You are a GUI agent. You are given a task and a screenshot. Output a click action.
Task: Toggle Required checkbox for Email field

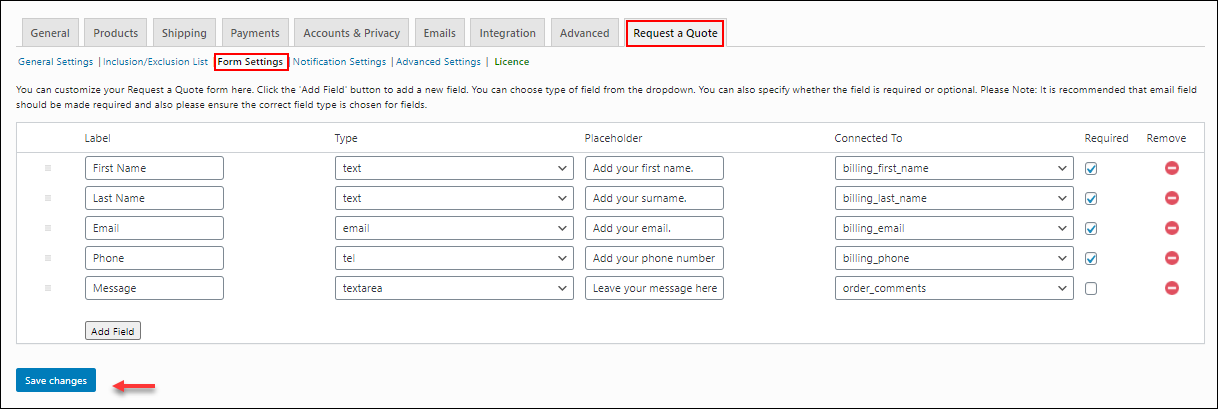pos(1091,229)
